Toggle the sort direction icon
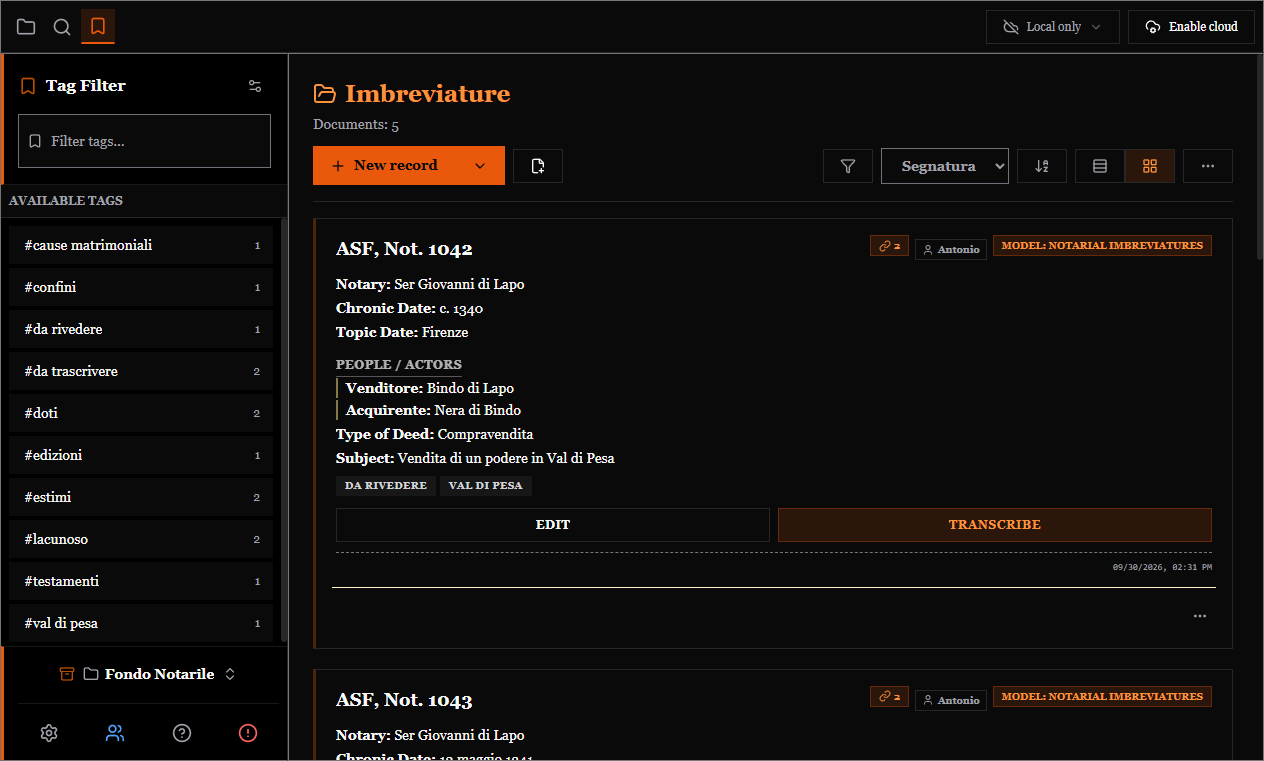Screen dimensions: 1264x761 coord(1042,166)
